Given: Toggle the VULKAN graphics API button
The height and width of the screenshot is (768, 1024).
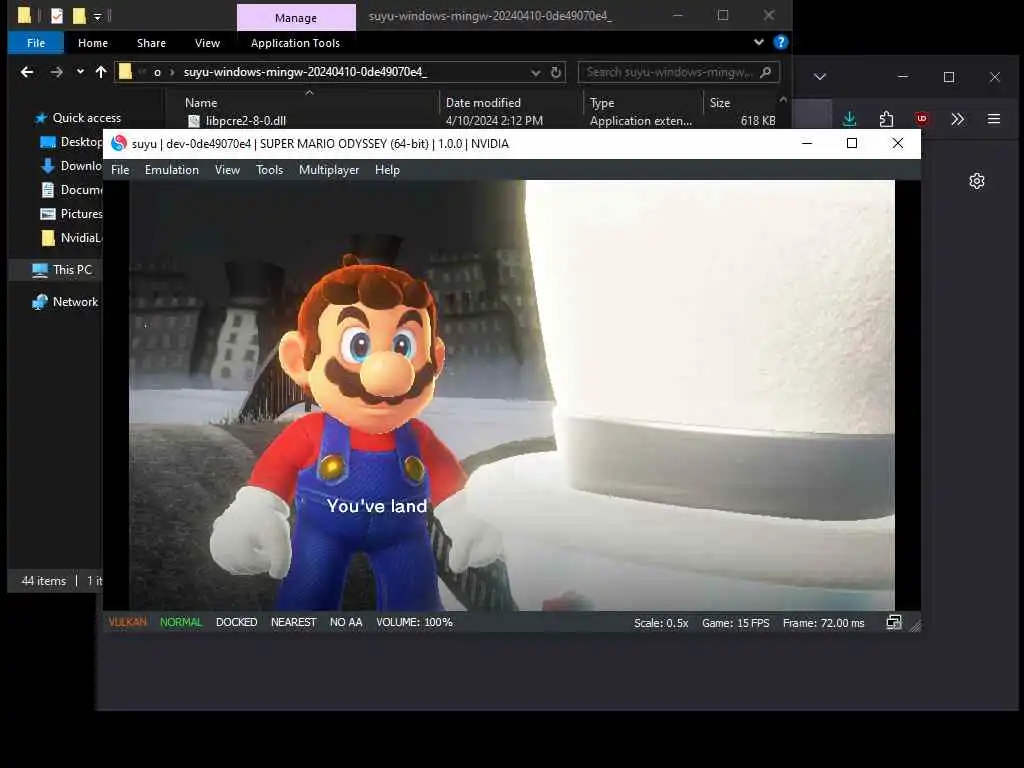Looking at the screenshot, I should pos(127,622).
